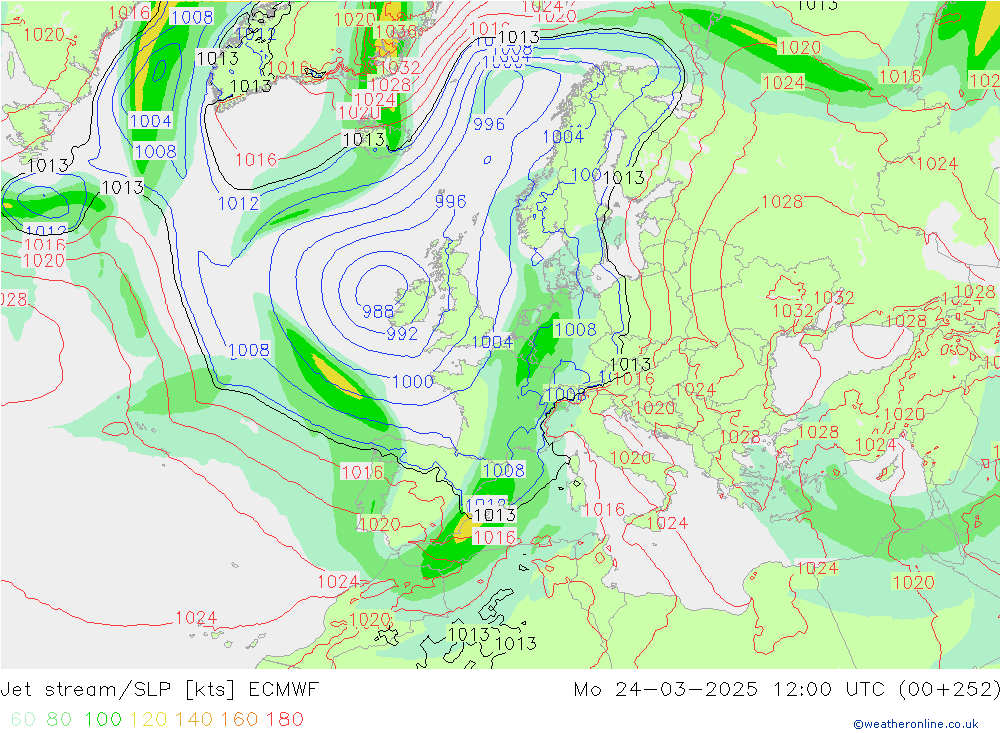Image resolution: width=1000 pixels, height=733 pixels.
Task: Select the 140 kts legend value
Action: [194, 720]
